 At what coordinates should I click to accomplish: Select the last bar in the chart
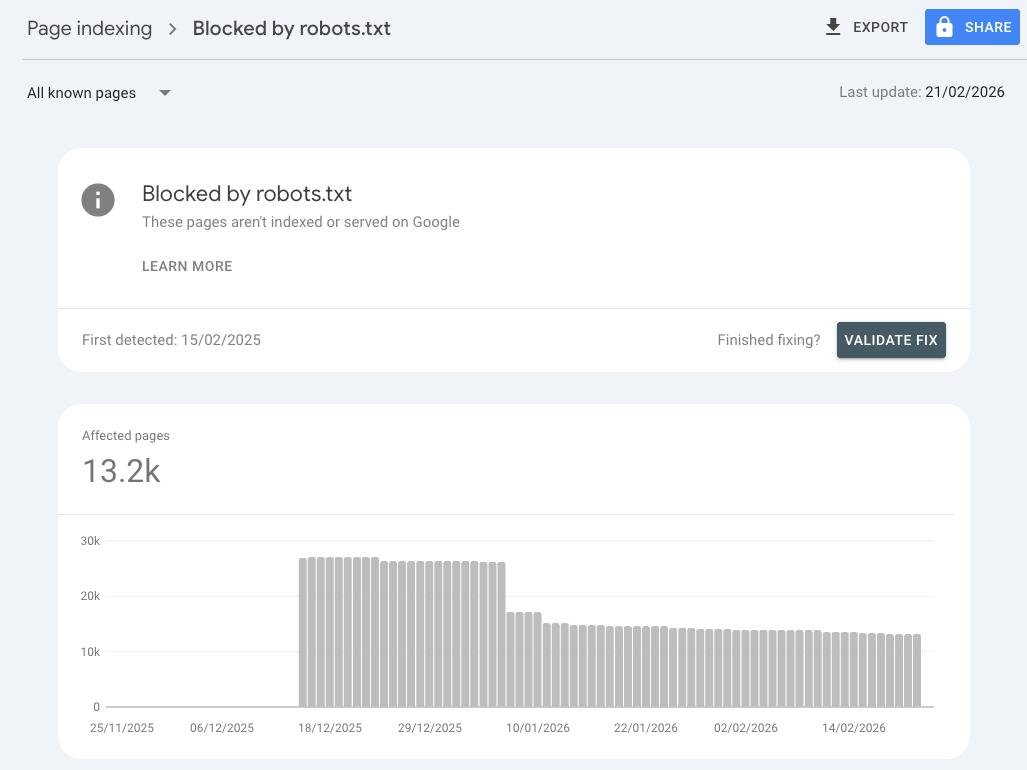(916, 670)
